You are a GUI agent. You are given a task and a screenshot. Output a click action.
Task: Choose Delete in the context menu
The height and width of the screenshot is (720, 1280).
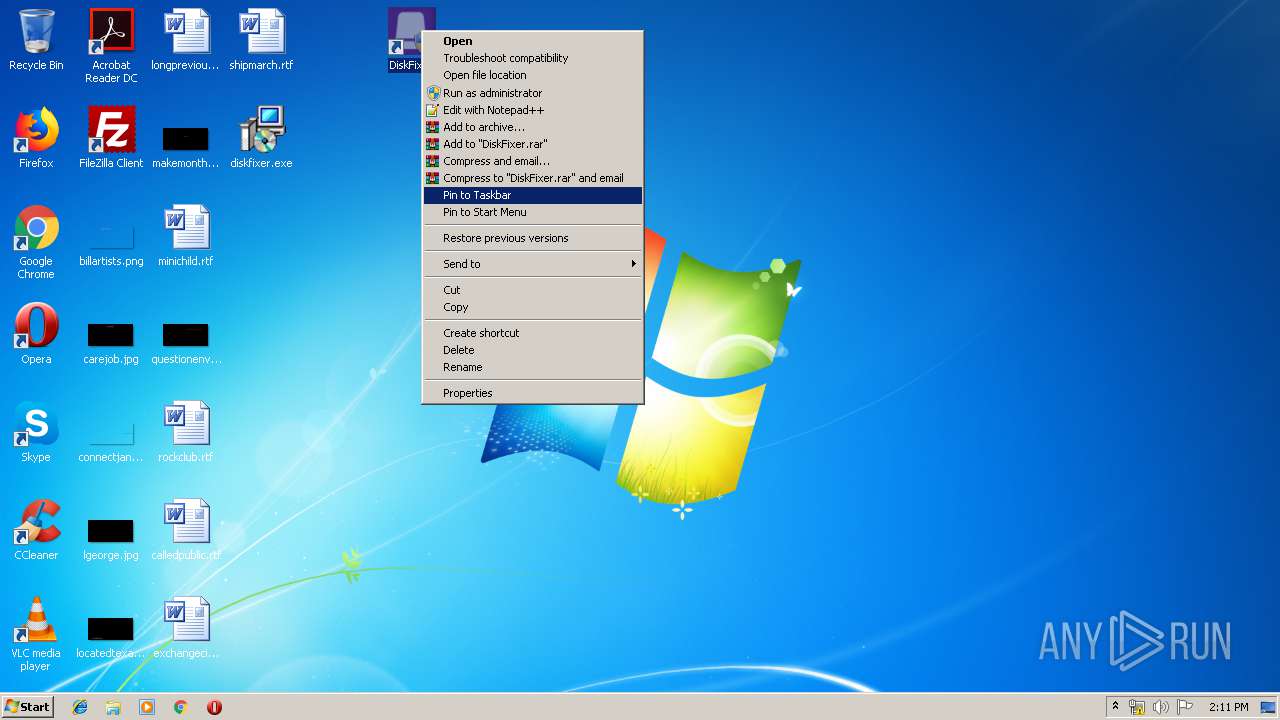pyautogui.click(x=533, y=350)
